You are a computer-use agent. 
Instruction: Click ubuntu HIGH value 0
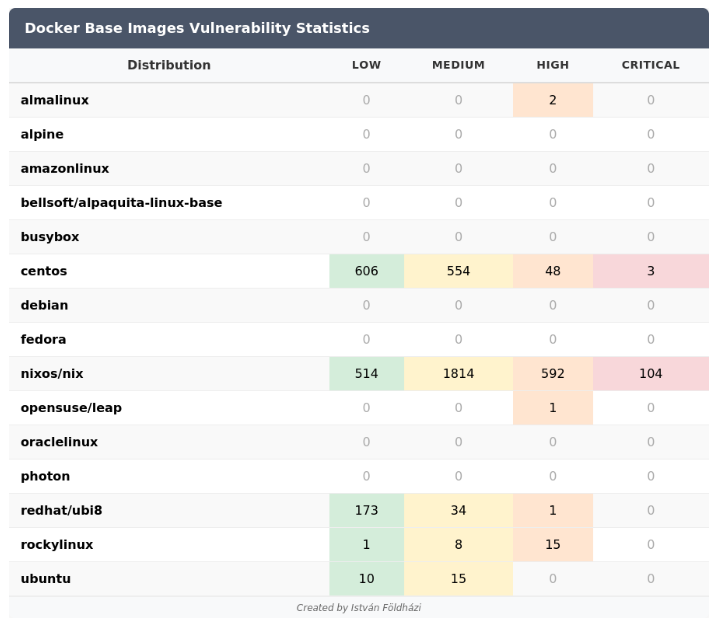pyautogui.click(x=553, y=579)
